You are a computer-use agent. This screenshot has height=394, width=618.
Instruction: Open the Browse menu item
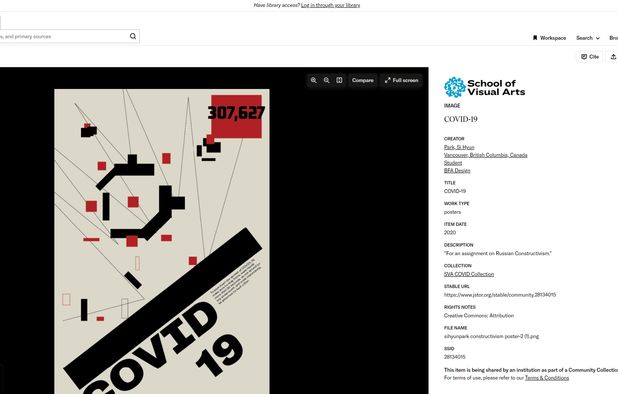(613, 38)
